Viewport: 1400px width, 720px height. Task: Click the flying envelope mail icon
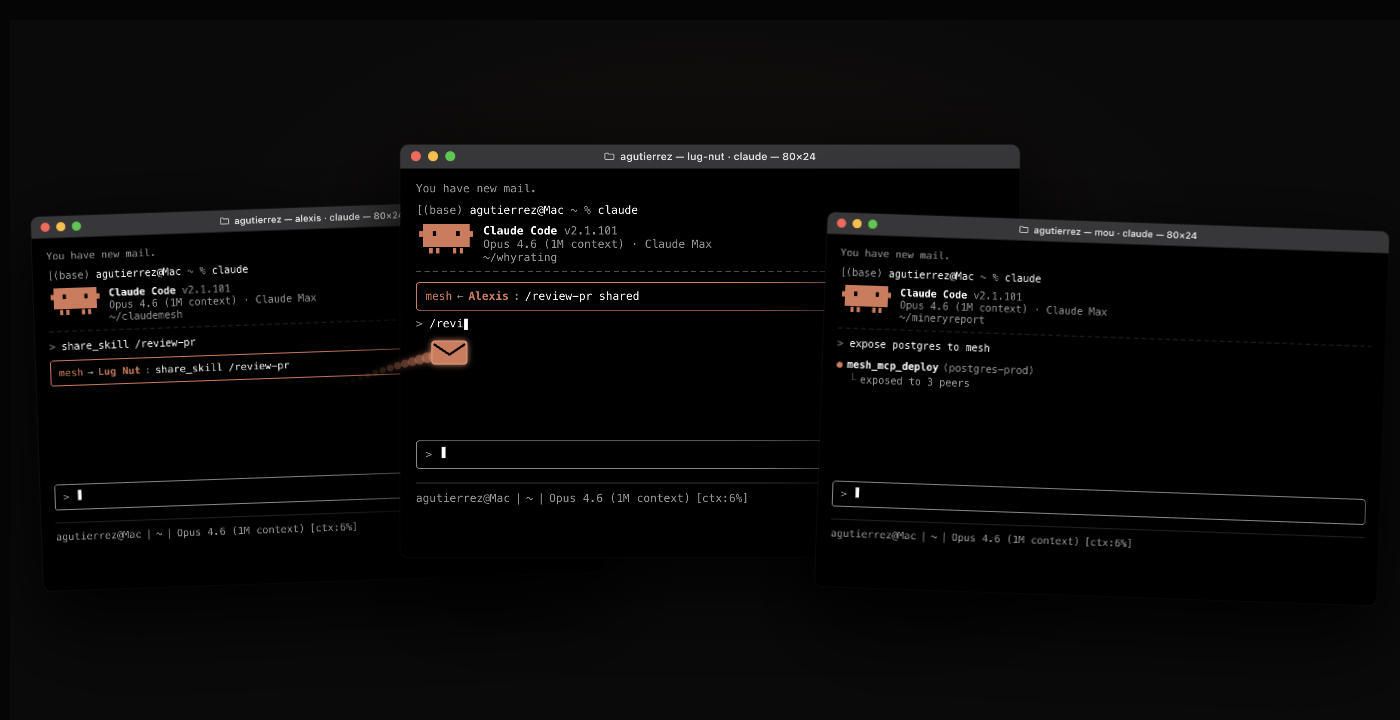coord(449,352)
